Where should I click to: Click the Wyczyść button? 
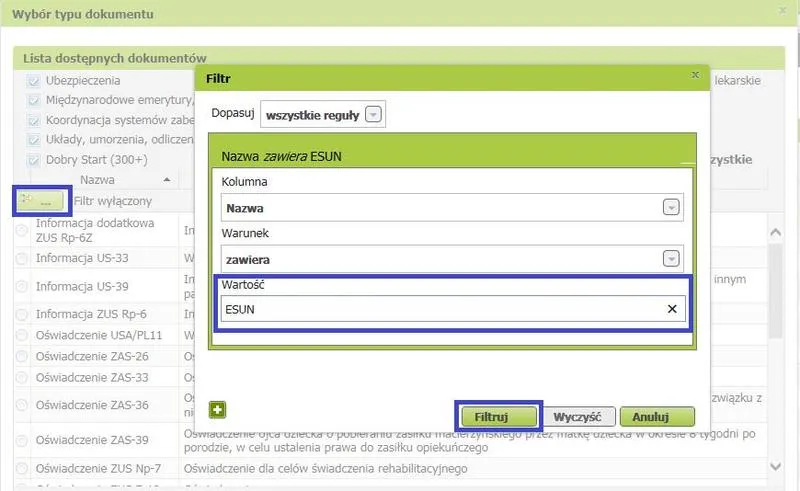coord(578,416)
